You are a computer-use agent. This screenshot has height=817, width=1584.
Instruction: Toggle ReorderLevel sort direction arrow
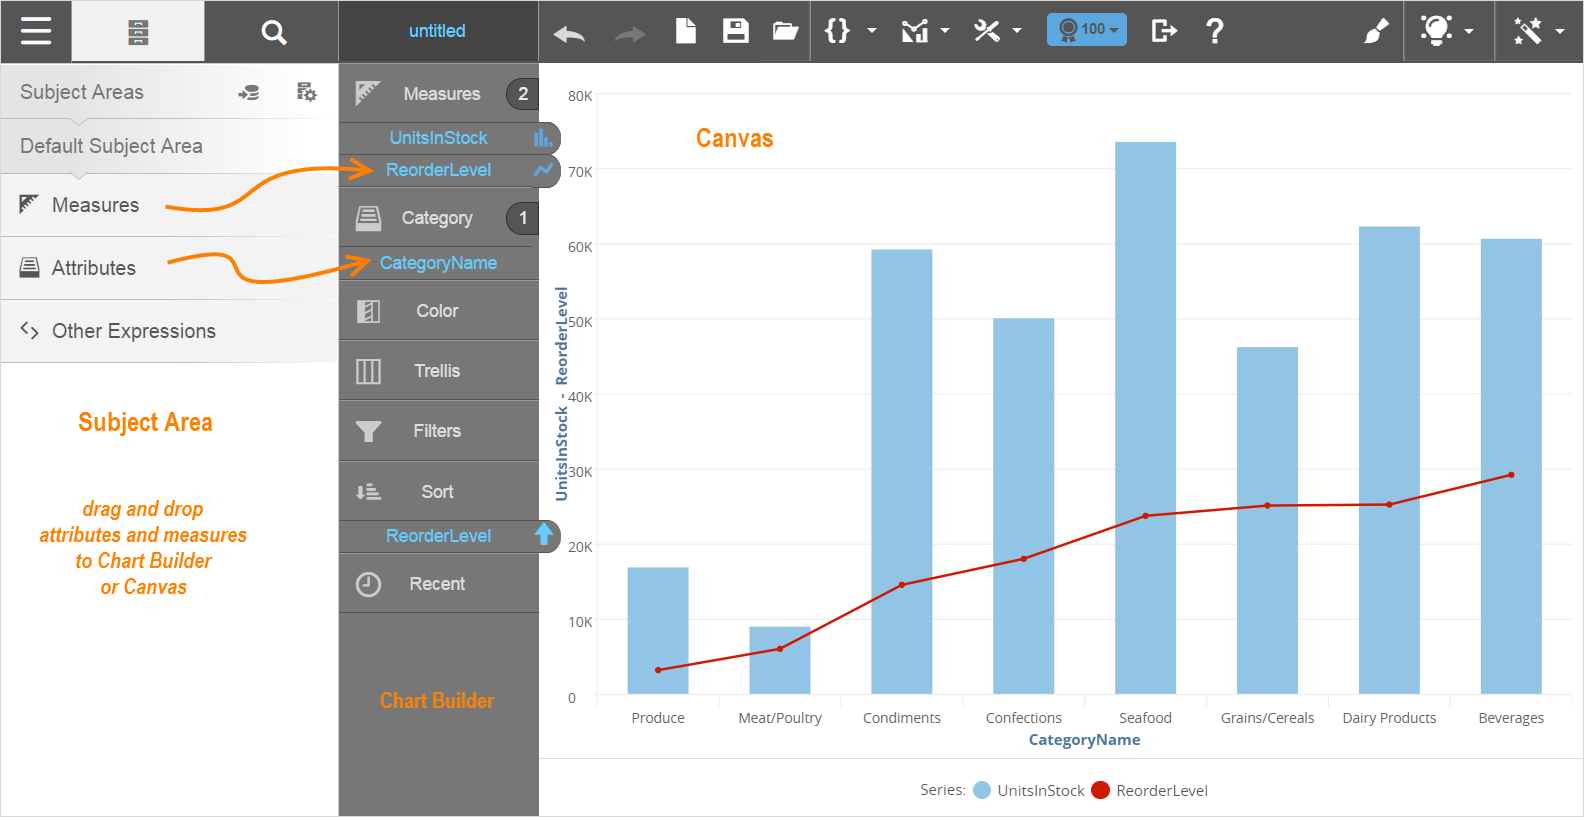(x=543, y=535)
